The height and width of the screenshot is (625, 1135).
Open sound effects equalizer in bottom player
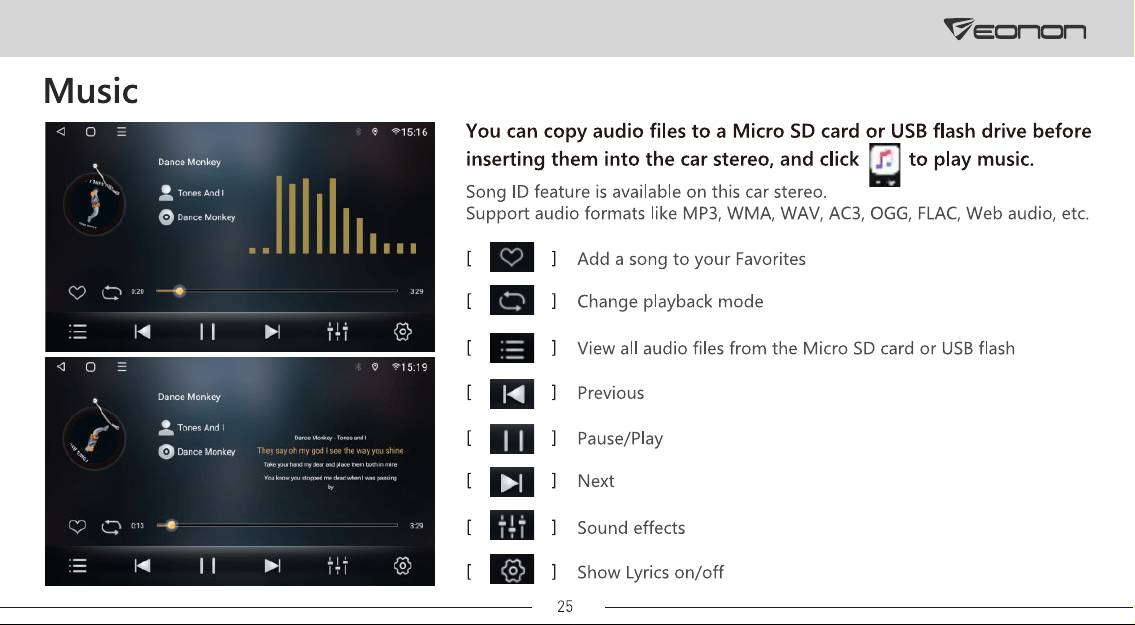point(337,566)
